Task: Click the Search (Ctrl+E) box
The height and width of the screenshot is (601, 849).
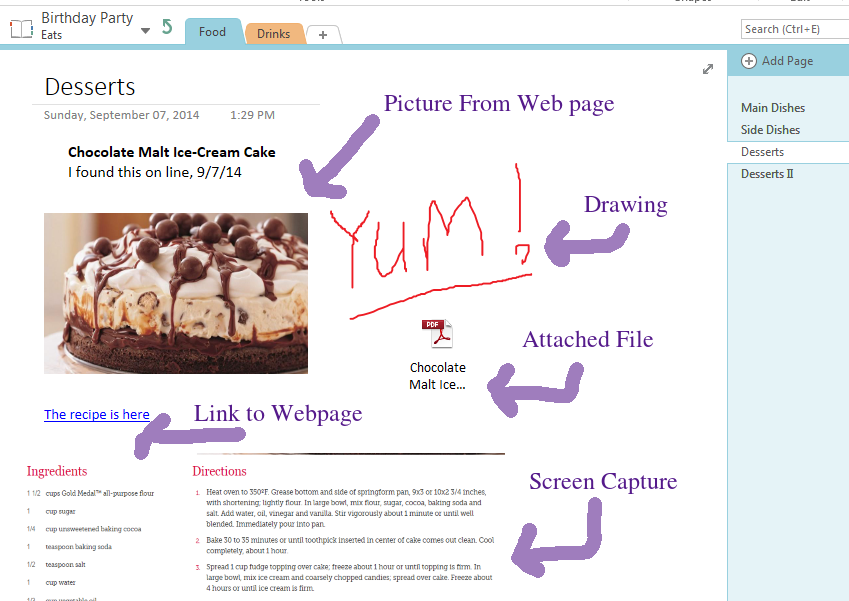Action: tap(794, 29)
